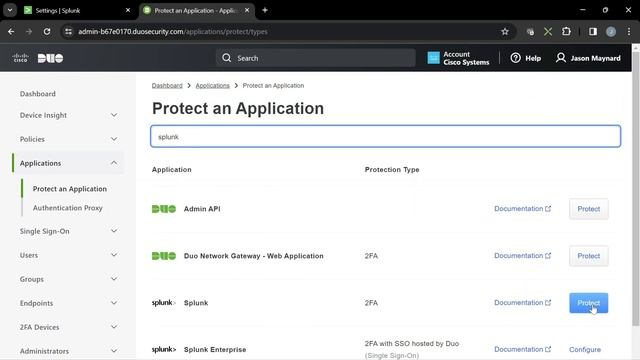
Task: Expand Users sidebar section
Action: coord(68,255)
